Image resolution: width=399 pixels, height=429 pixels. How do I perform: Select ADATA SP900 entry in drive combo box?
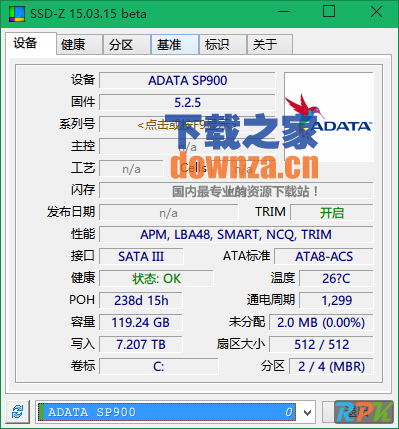[x=167, y=412]
